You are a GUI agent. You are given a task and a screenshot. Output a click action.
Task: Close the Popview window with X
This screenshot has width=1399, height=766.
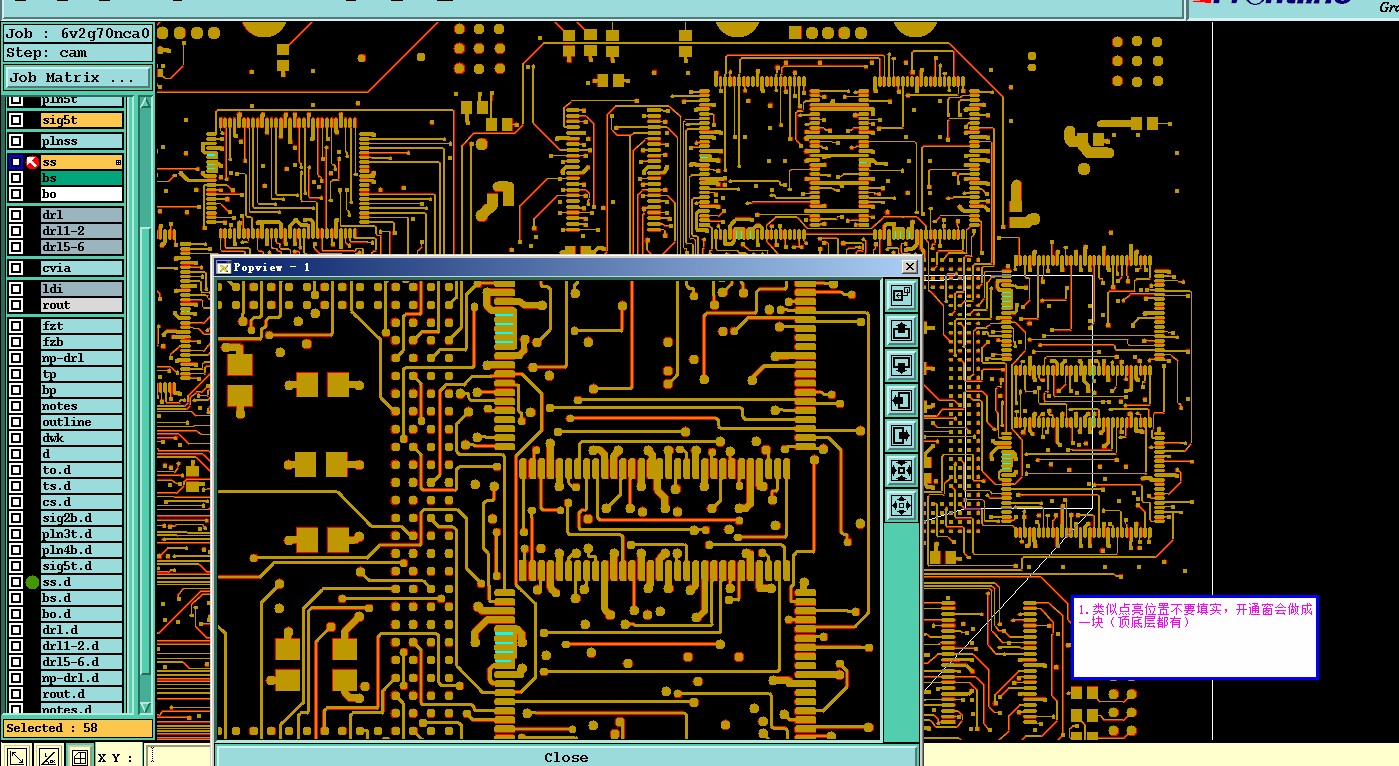(x=909, y=267)
